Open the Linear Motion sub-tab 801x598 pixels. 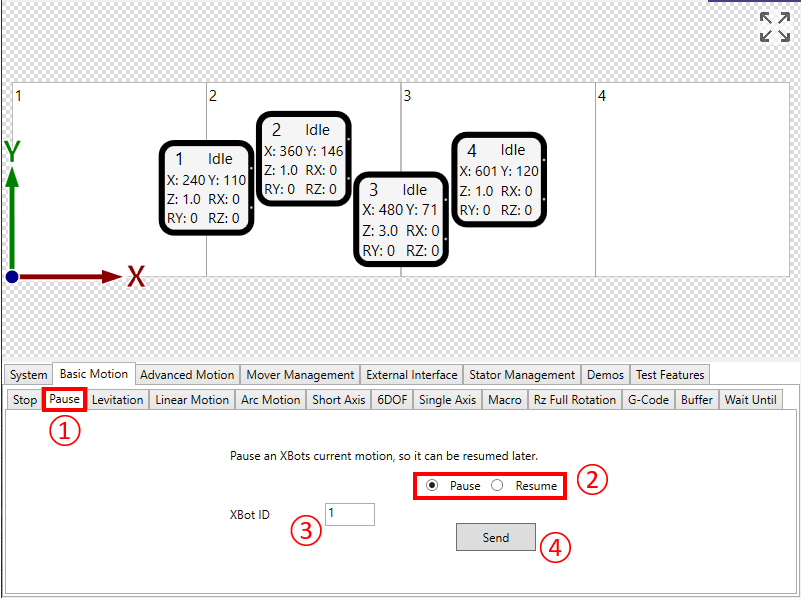coord(192,400)
